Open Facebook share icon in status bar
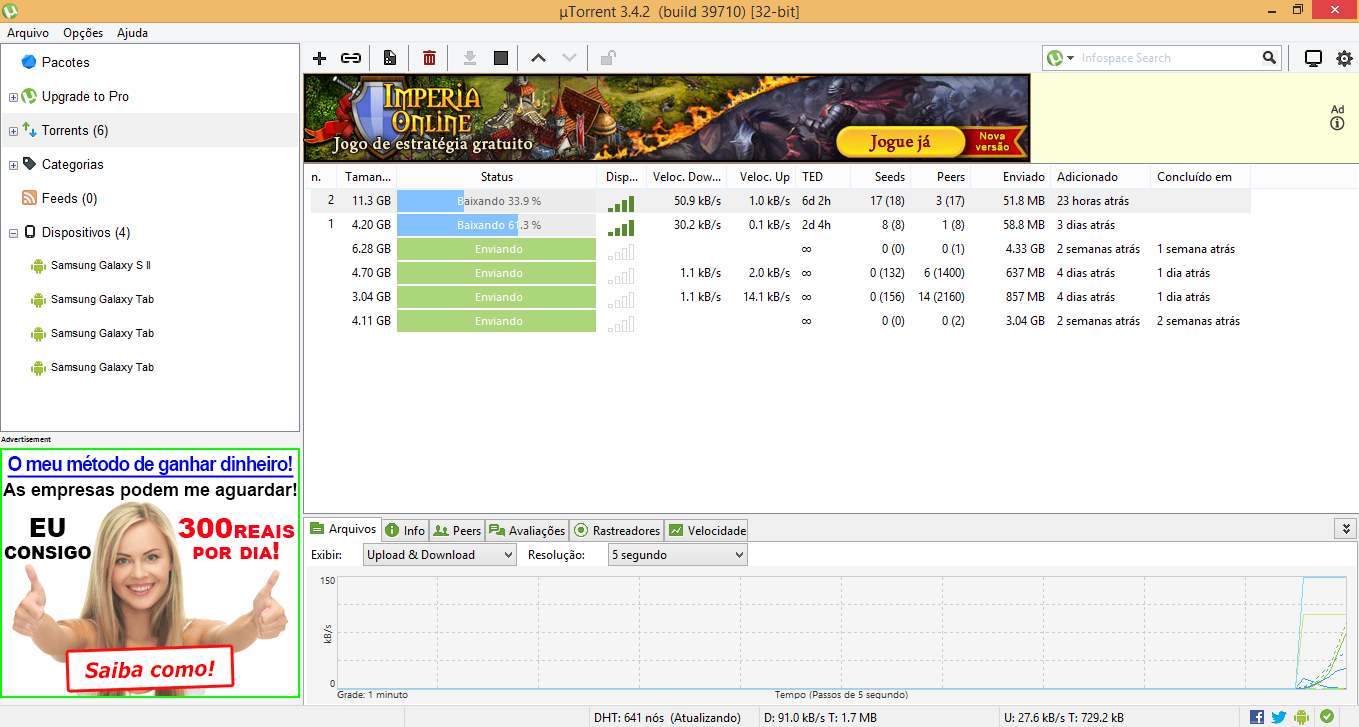 [x=1257, y=716]
